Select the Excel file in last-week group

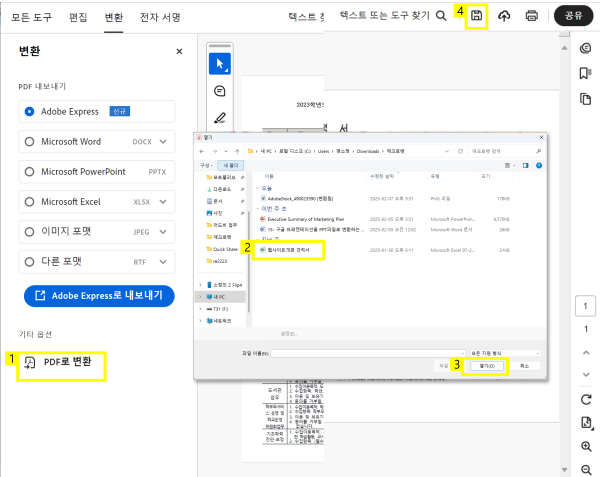point(289,250)
